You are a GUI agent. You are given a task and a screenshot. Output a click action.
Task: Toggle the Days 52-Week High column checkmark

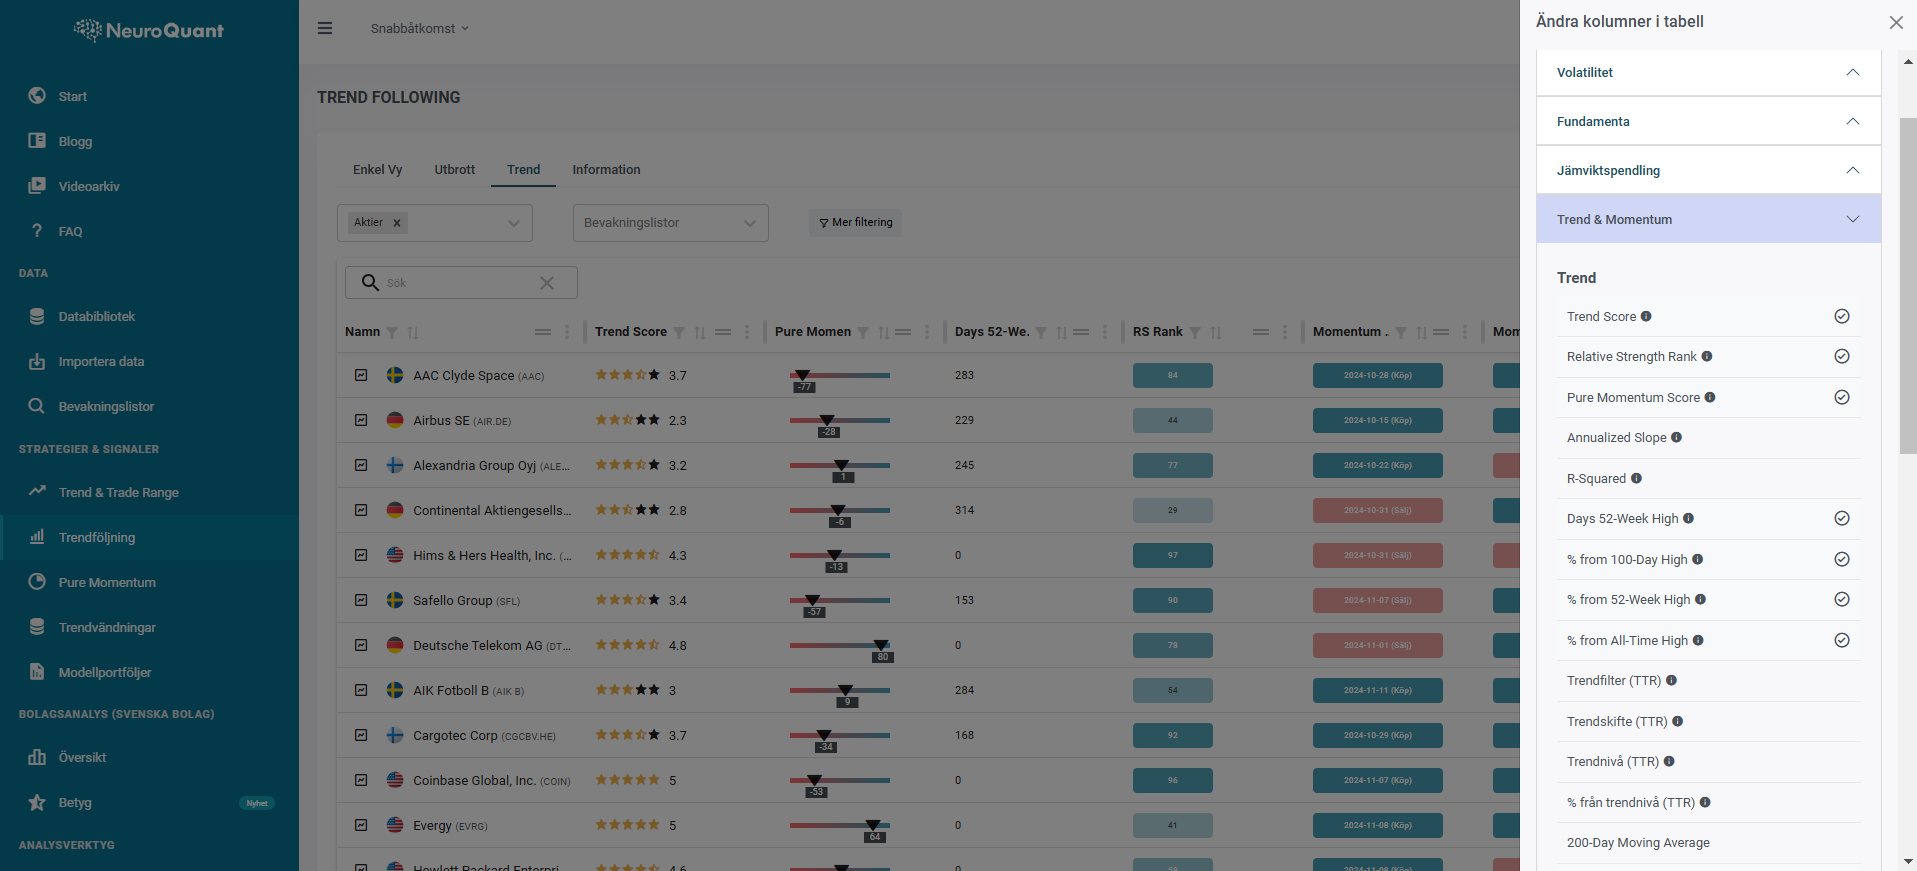tap(1841, 518)
